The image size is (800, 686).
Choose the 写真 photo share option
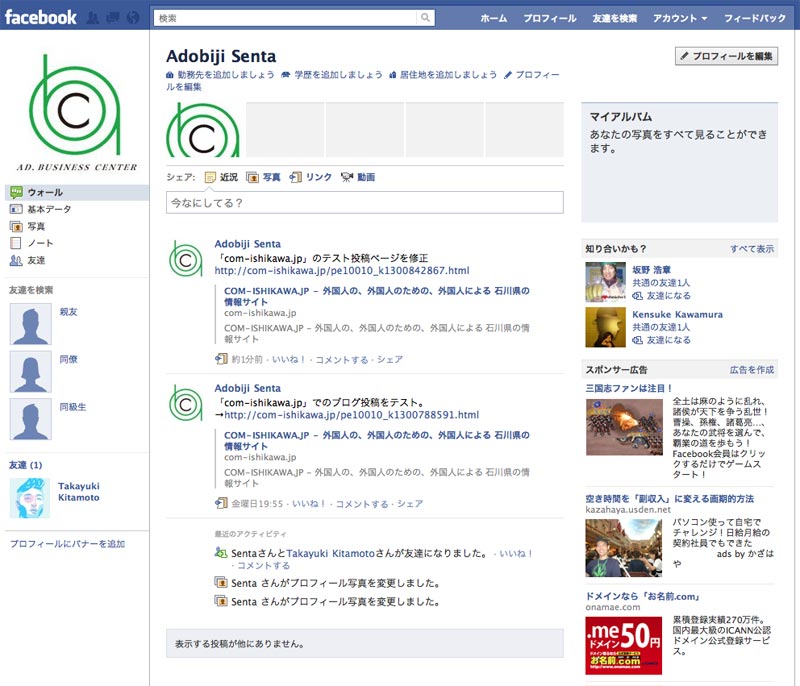(263, 177)
